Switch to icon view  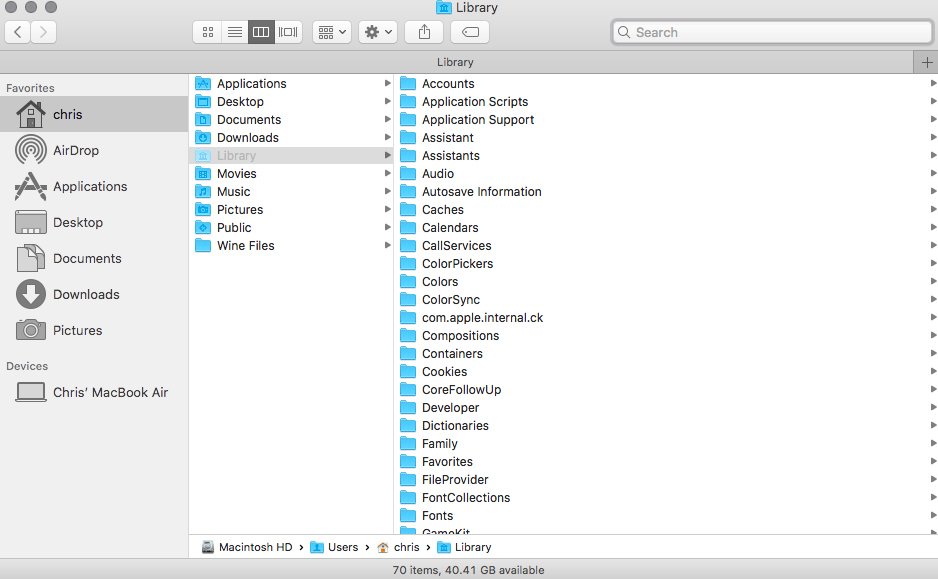tap(208, 32)
